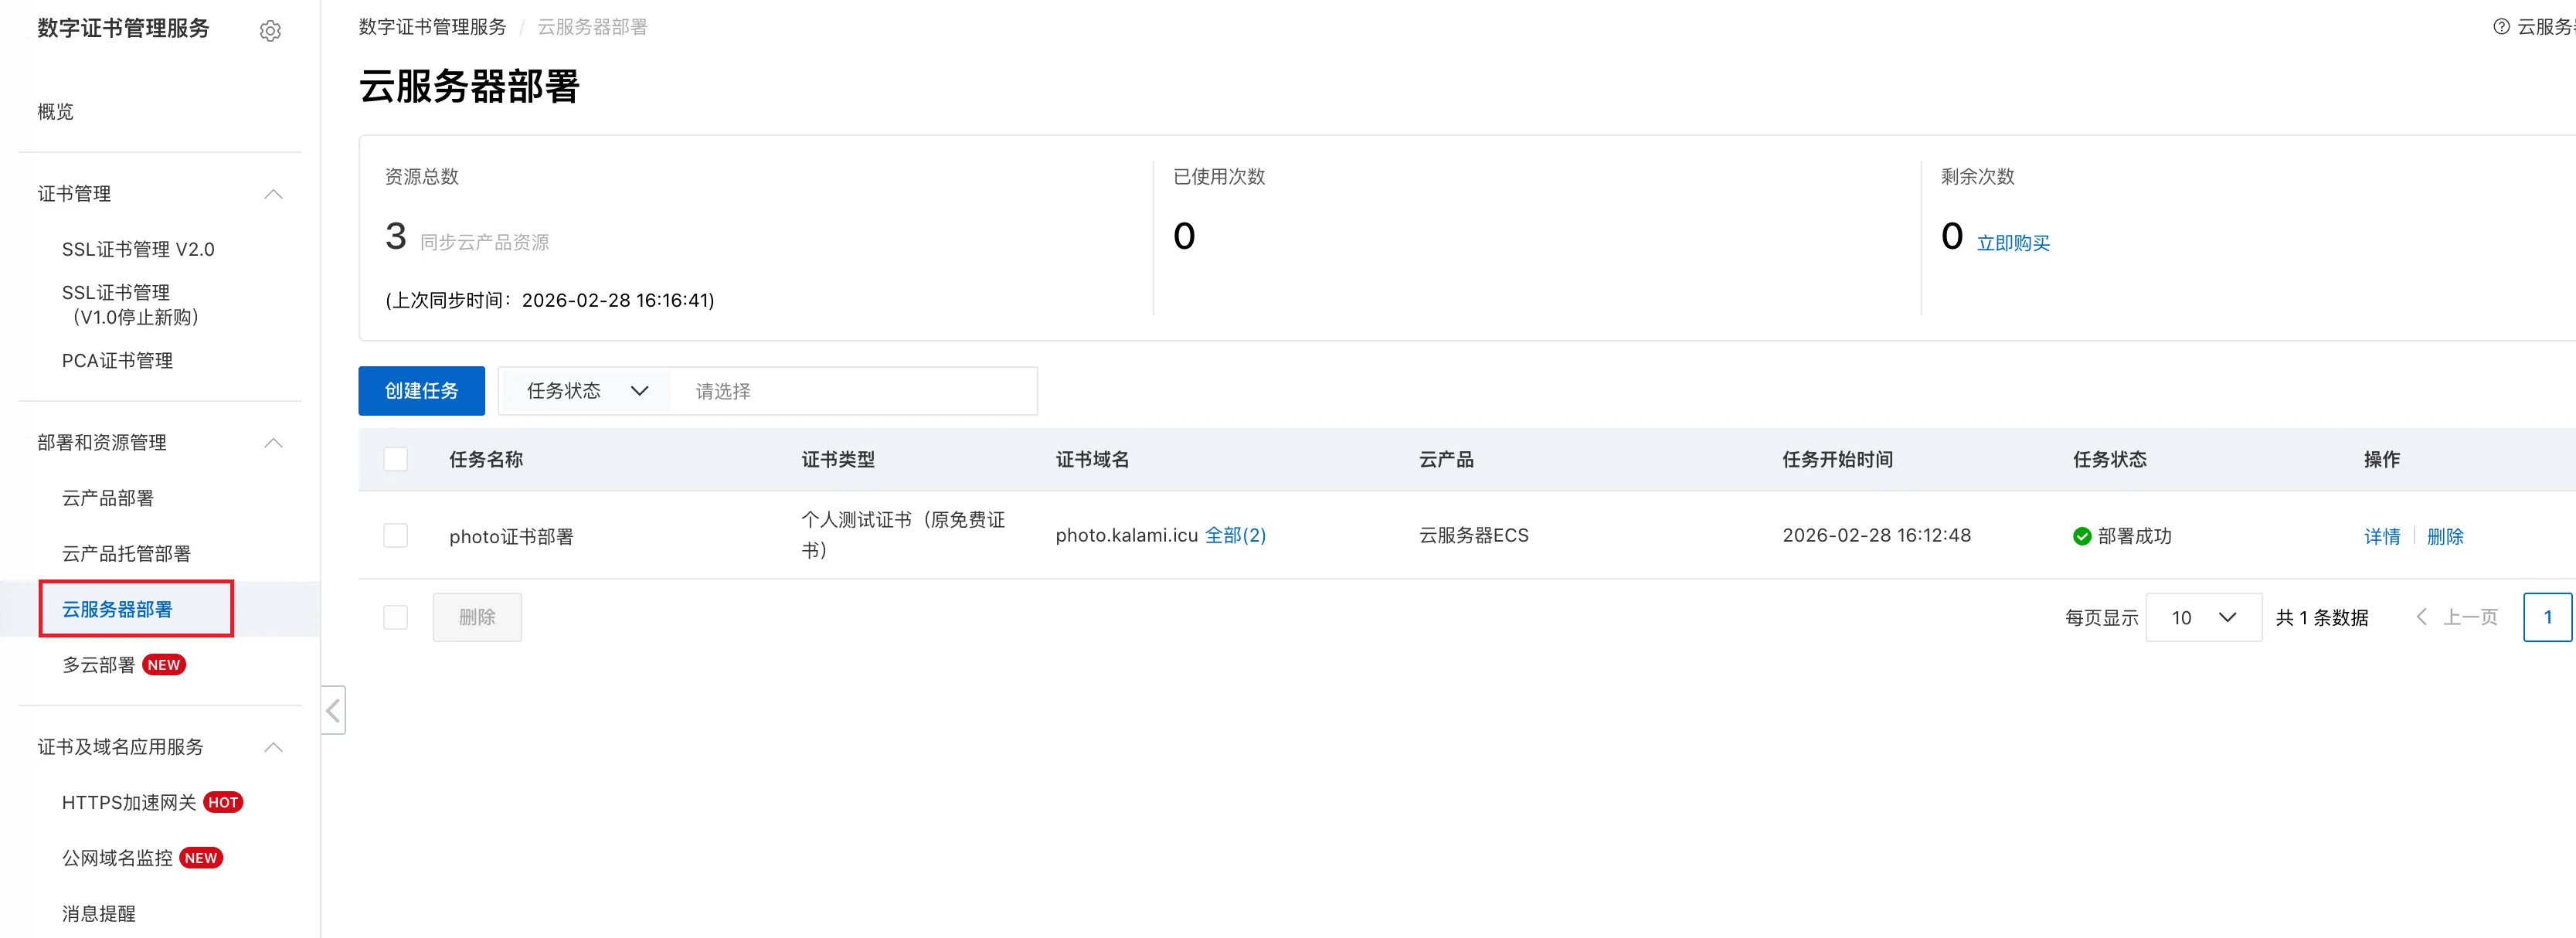Collapse the 证书管理 menu section
This screenshot has height=938, width=2576.
(273, 194)
